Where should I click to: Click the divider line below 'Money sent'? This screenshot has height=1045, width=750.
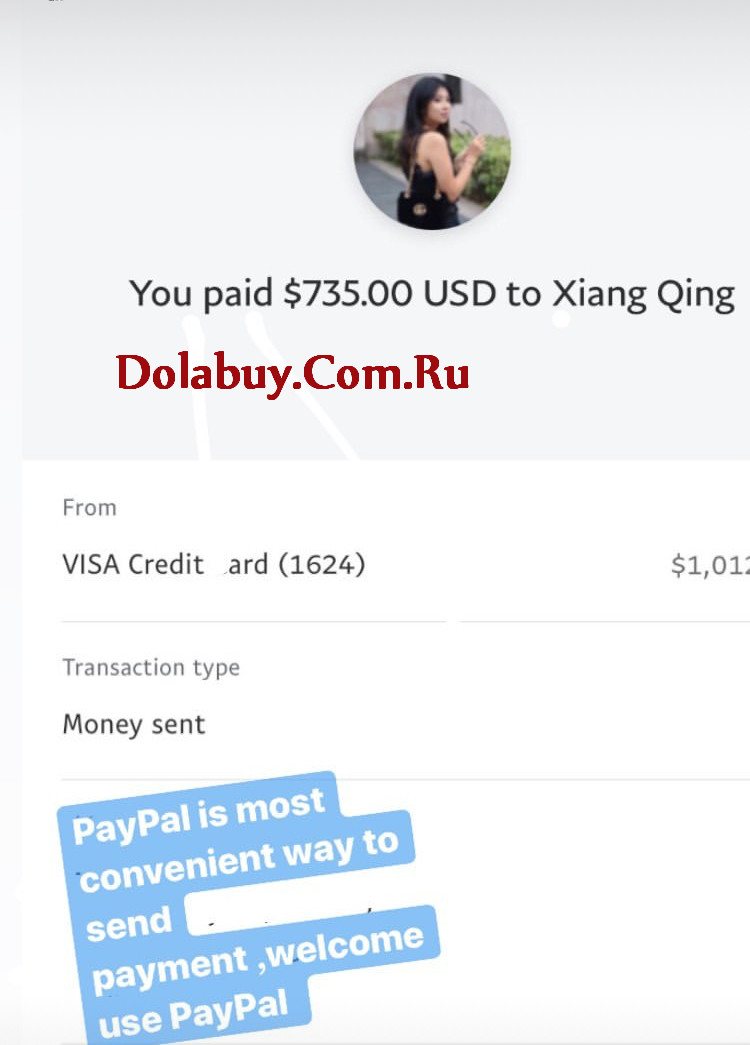click(x=405, y=778)
